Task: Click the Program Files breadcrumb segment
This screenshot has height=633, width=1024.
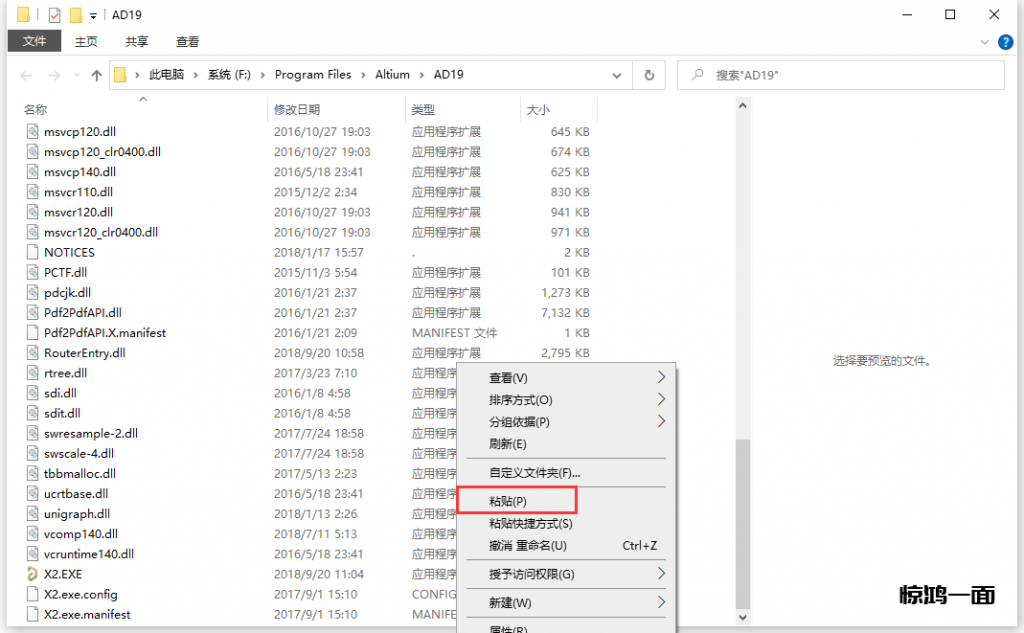Action: [313, 75]
